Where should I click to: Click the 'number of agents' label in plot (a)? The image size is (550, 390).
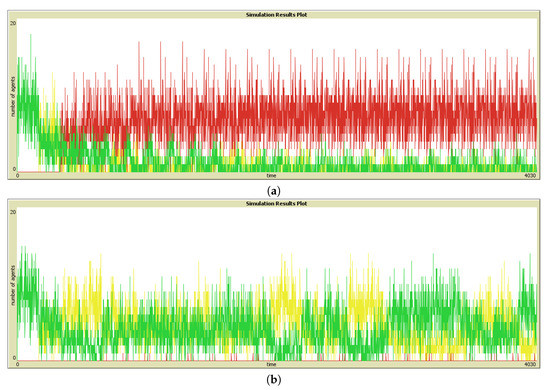point(13,96)
